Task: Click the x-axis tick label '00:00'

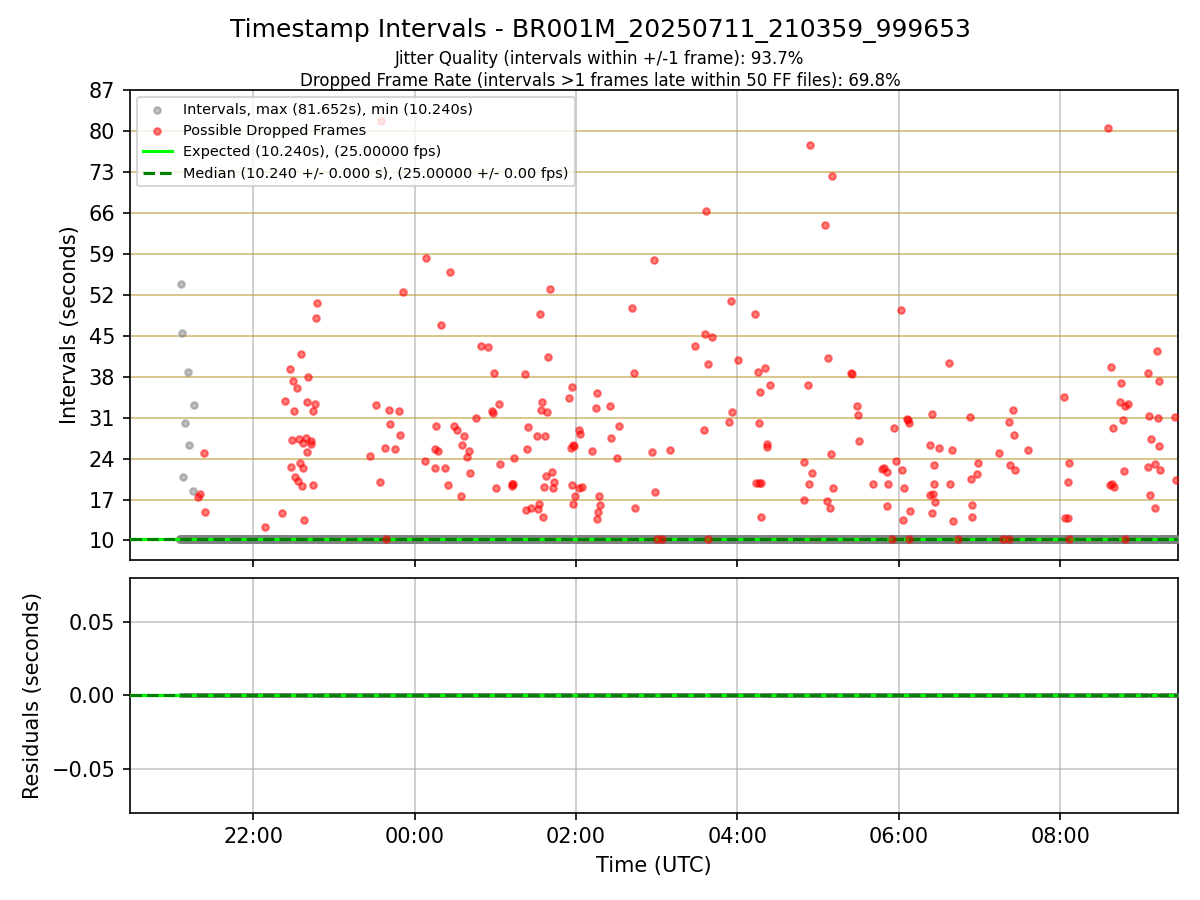Action: [414, 835]
